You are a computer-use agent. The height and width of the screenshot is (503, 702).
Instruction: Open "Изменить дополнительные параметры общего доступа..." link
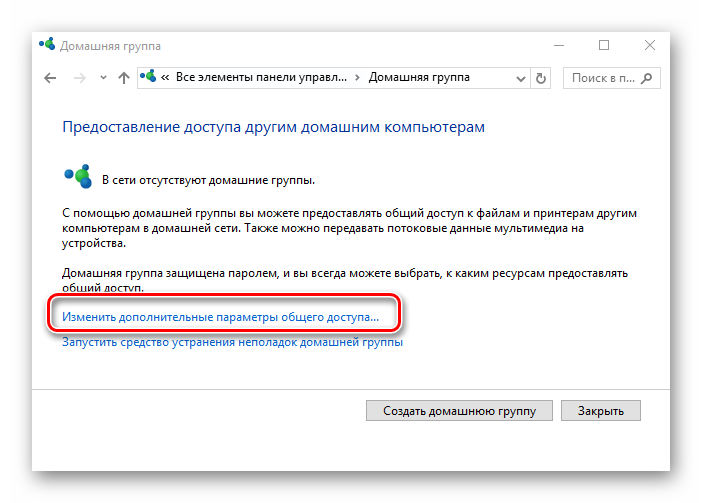pos(220,317)
